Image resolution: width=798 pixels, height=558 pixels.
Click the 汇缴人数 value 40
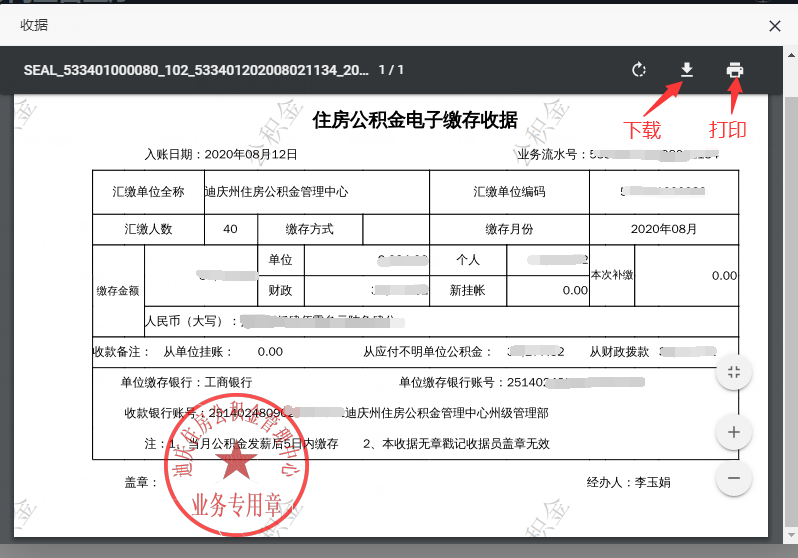click(230, 229)
